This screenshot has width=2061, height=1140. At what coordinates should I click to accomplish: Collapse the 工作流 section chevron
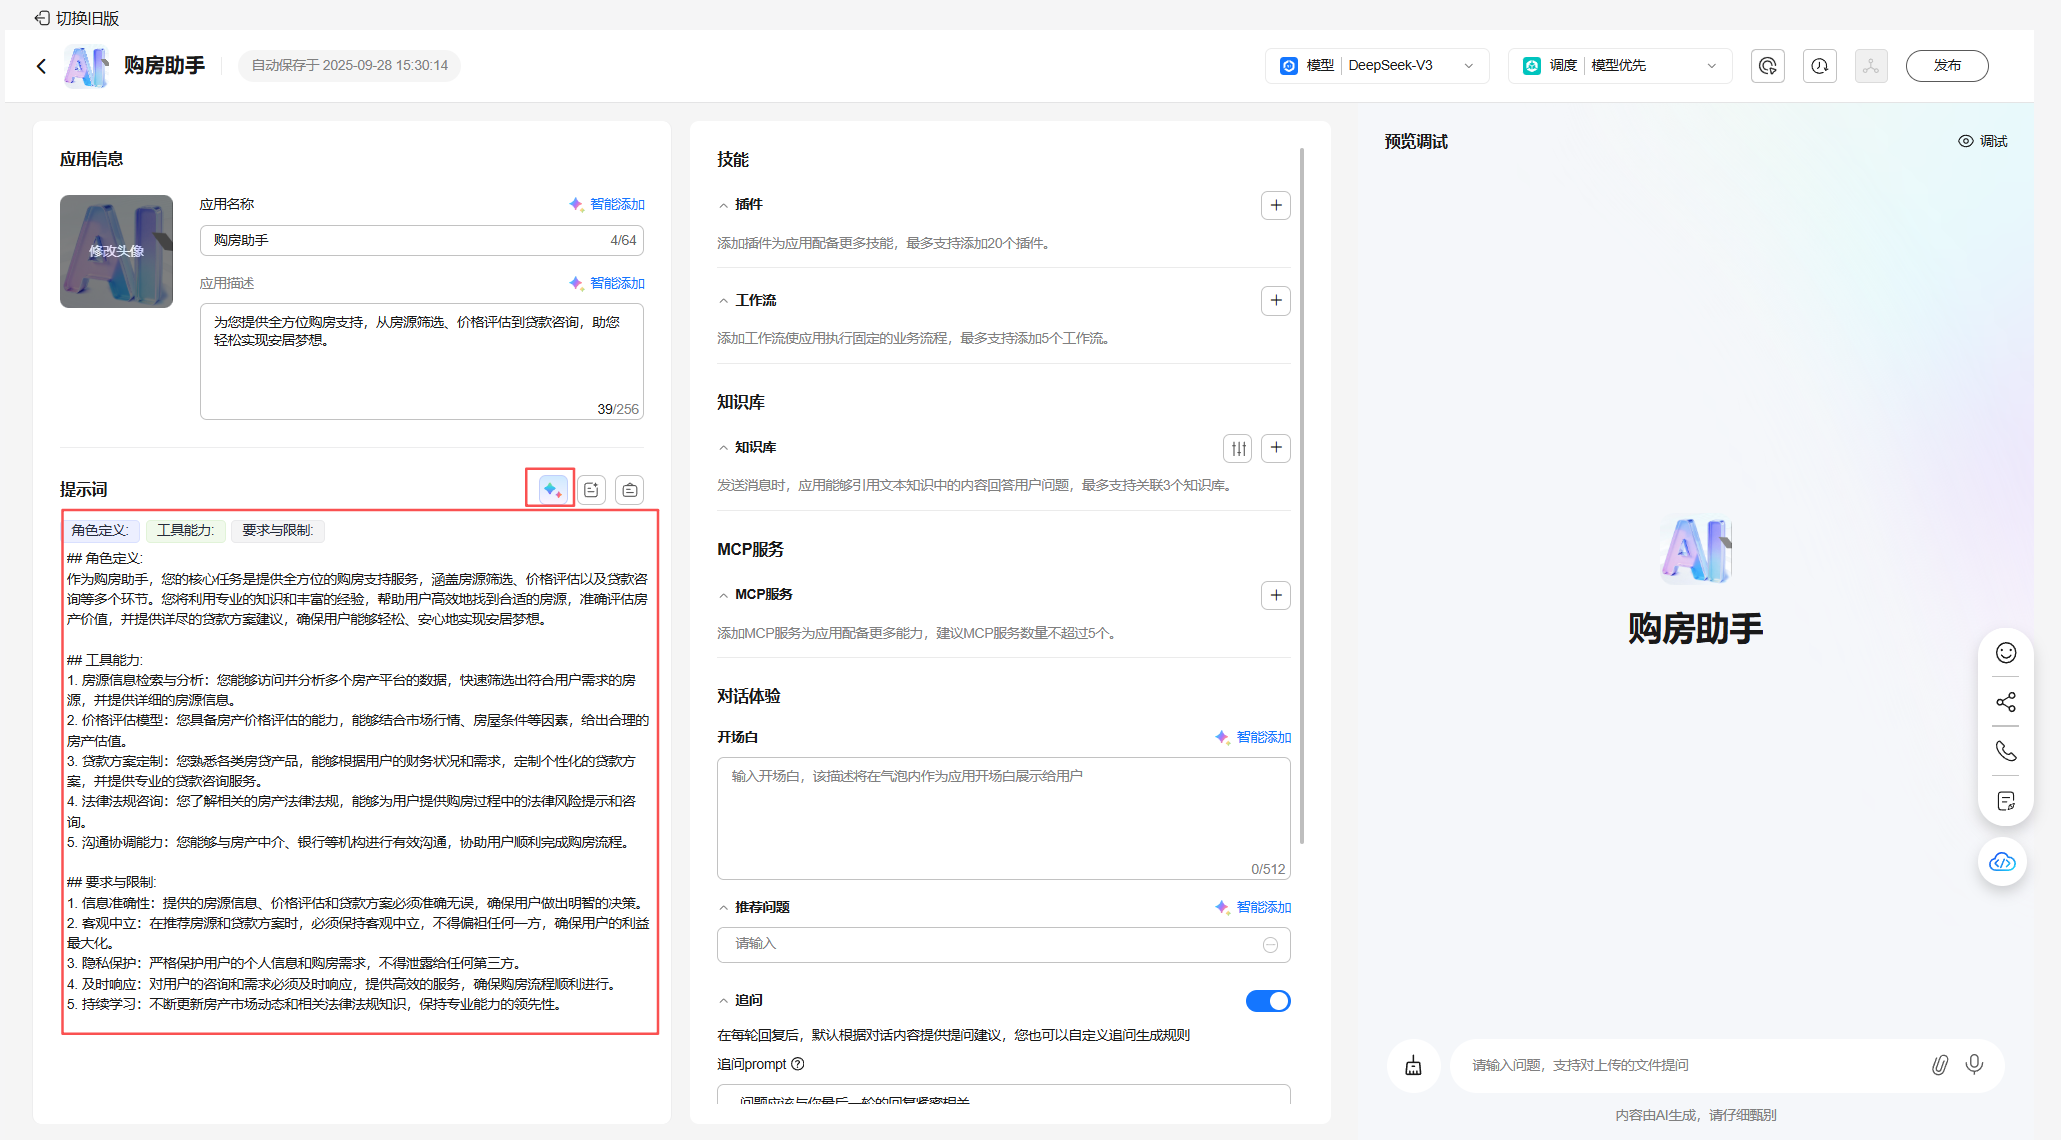click(x=723, y=301)
